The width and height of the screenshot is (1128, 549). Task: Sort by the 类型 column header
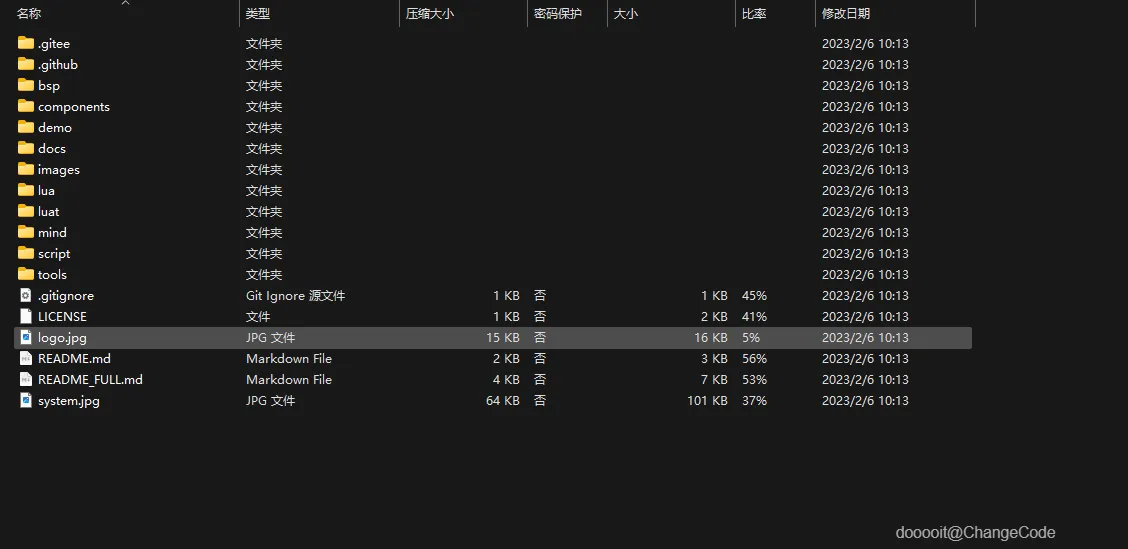pyautogui.click(x=258, y=14)
